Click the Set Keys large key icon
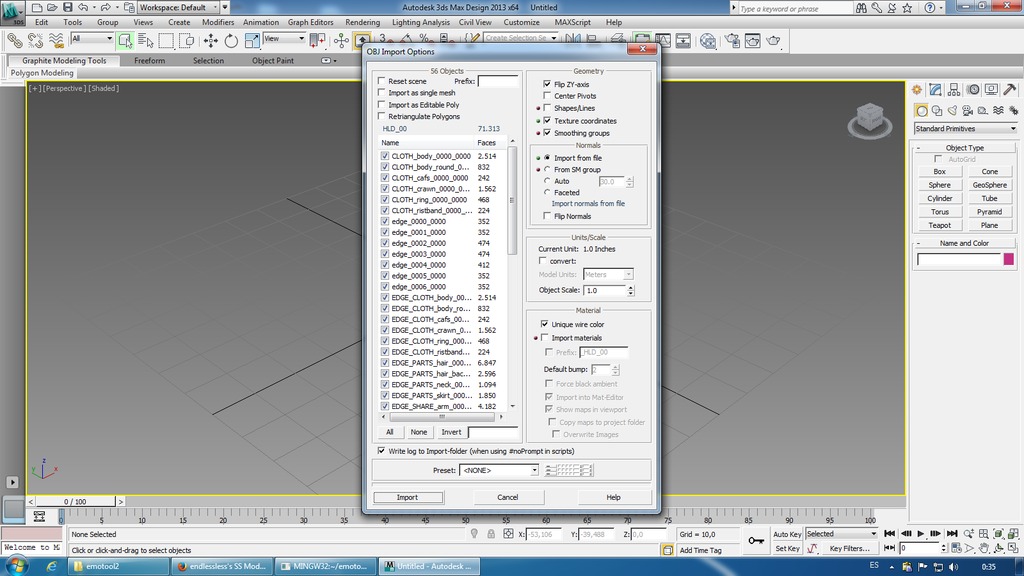Viewport: 1024px width, 576px height. [756, 541]
